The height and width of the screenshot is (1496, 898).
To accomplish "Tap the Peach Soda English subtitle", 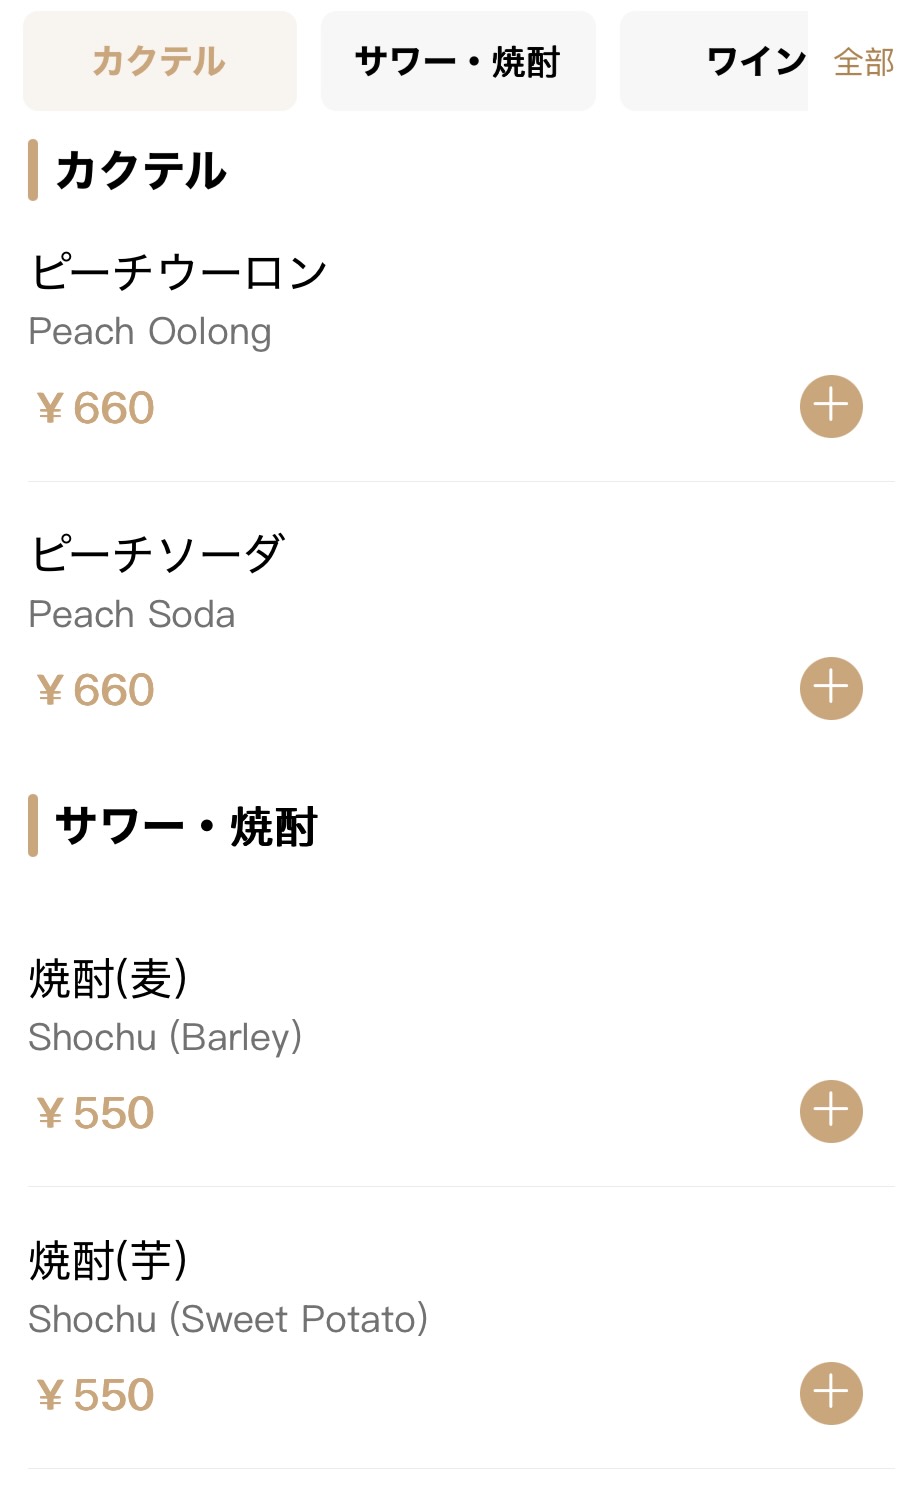I will [132, 614].
